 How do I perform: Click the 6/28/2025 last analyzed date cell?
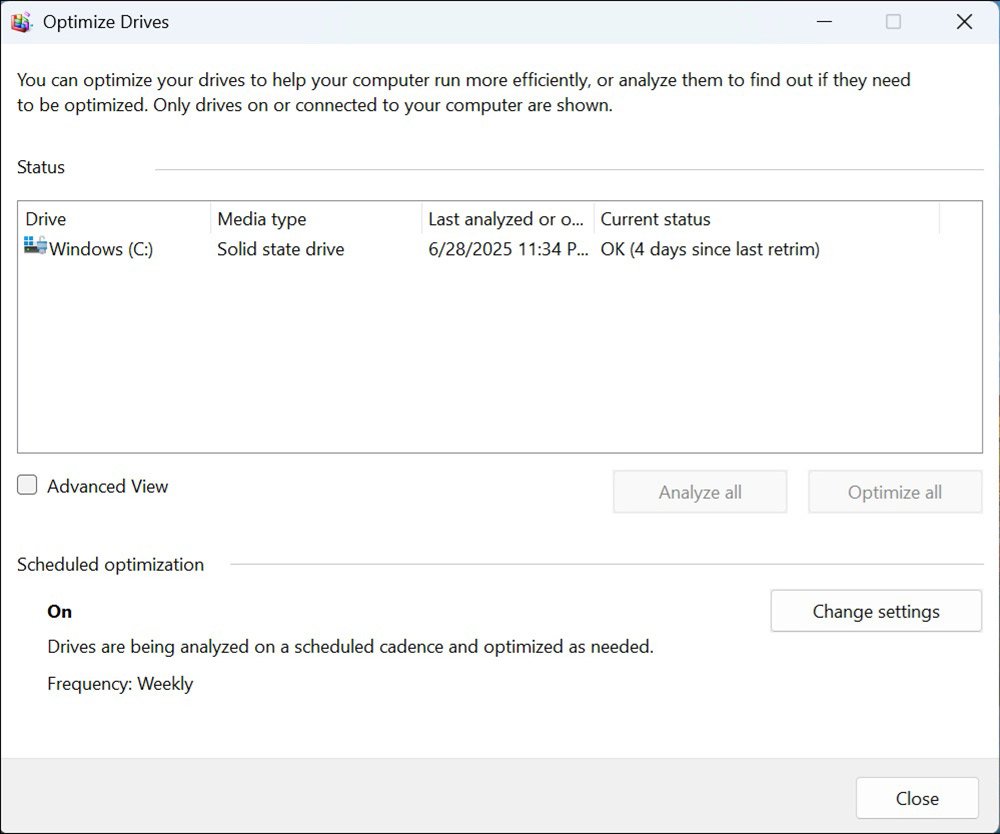[508, 249]
